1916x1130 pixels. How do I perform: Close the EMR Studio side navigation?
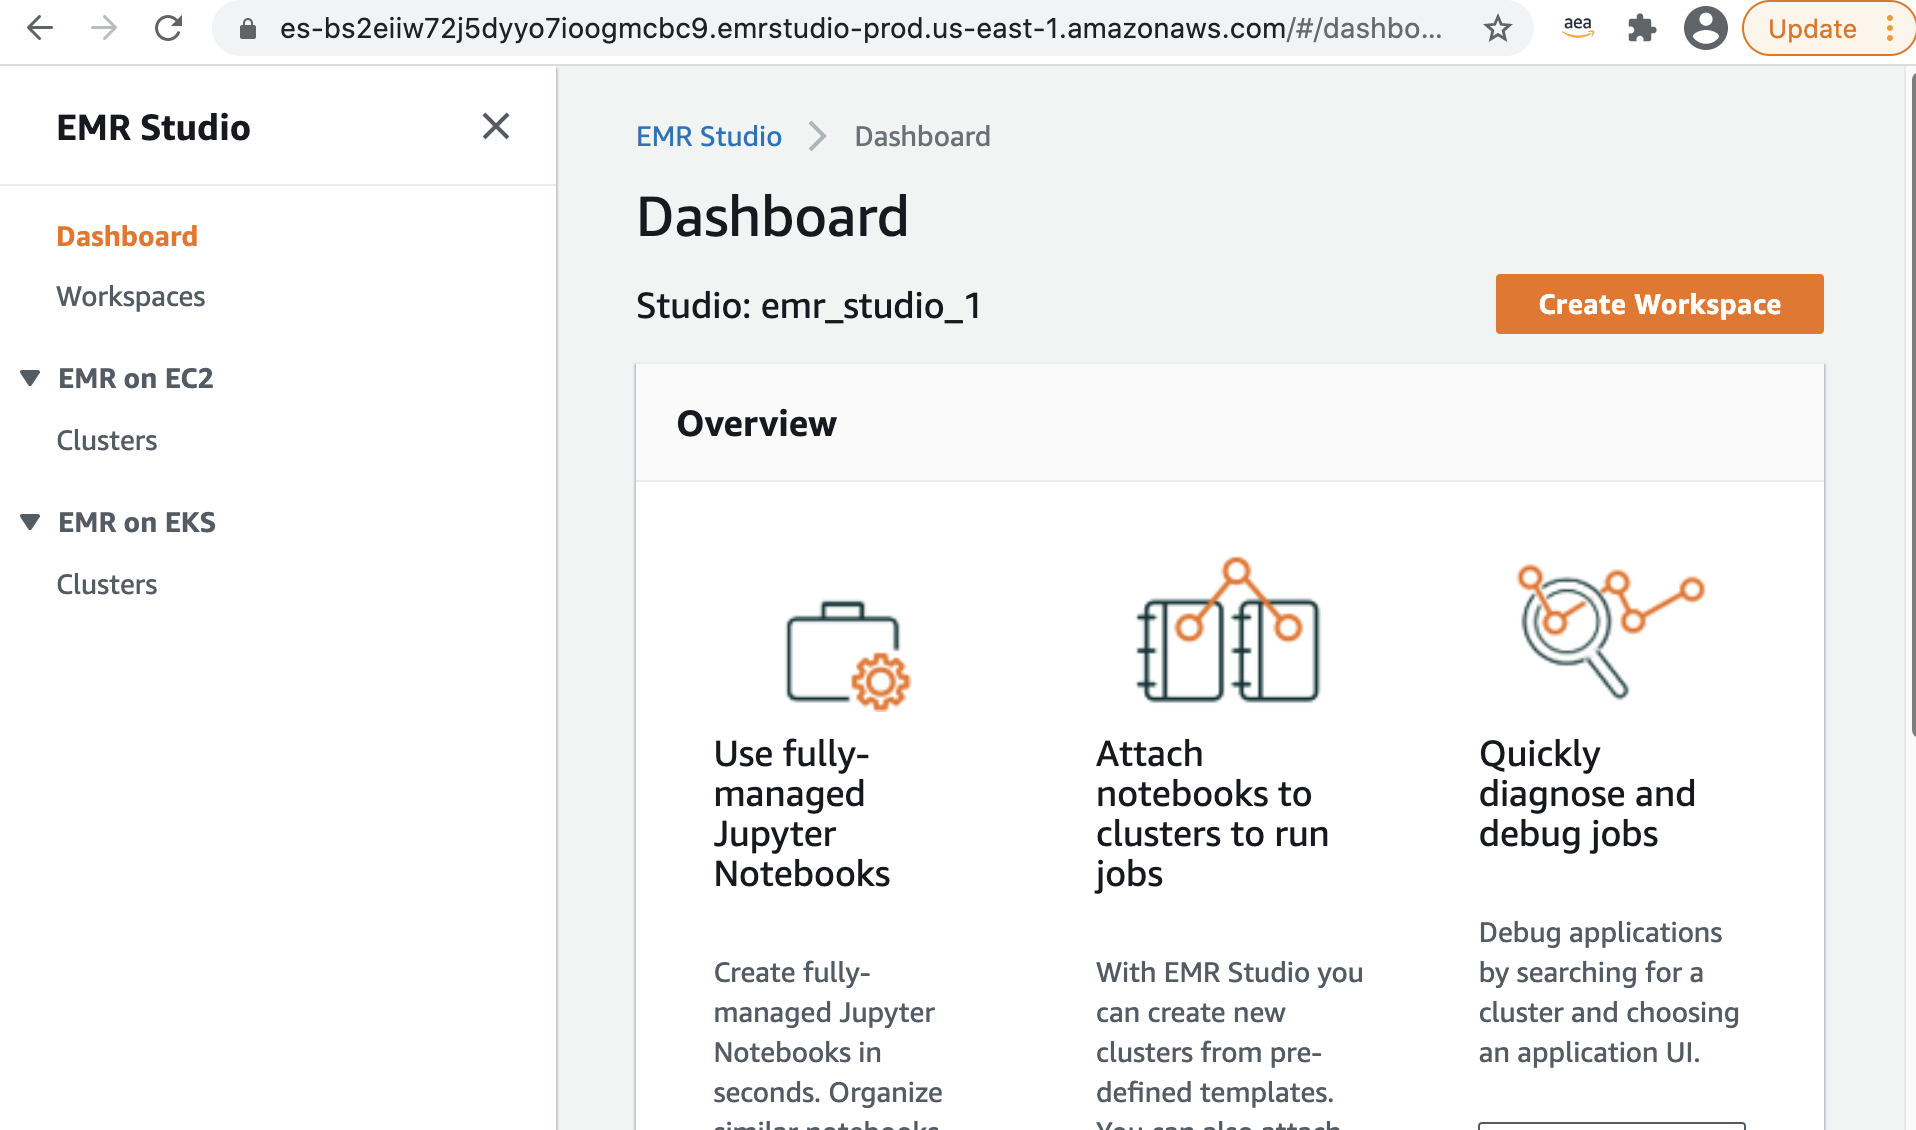coord(496,126)
